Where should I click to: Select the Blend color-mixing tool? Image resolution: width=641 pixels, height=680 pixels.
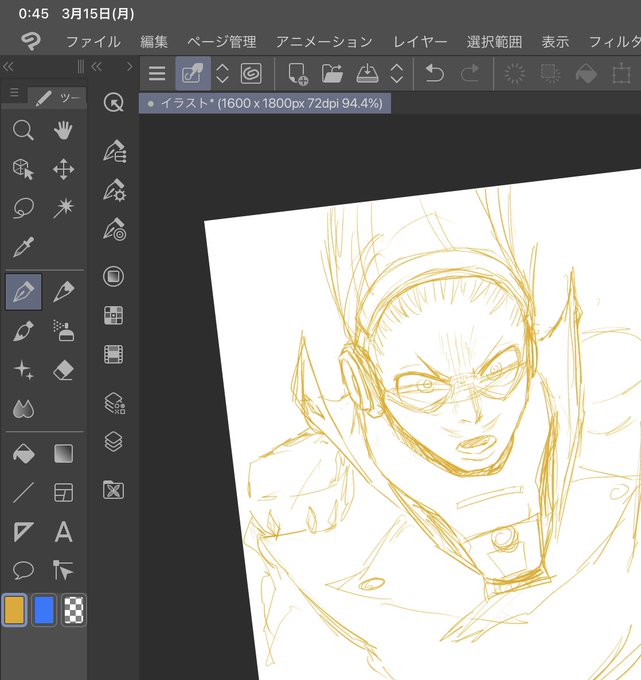23,409
